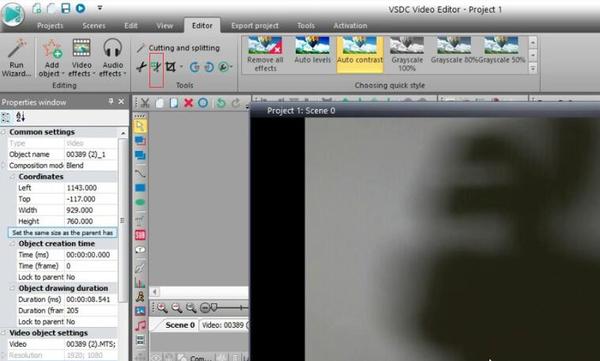Rotate 90 degrees counterclockwise icon
The height and width of the screenshot is (361, 600).
tap(194, 67)
